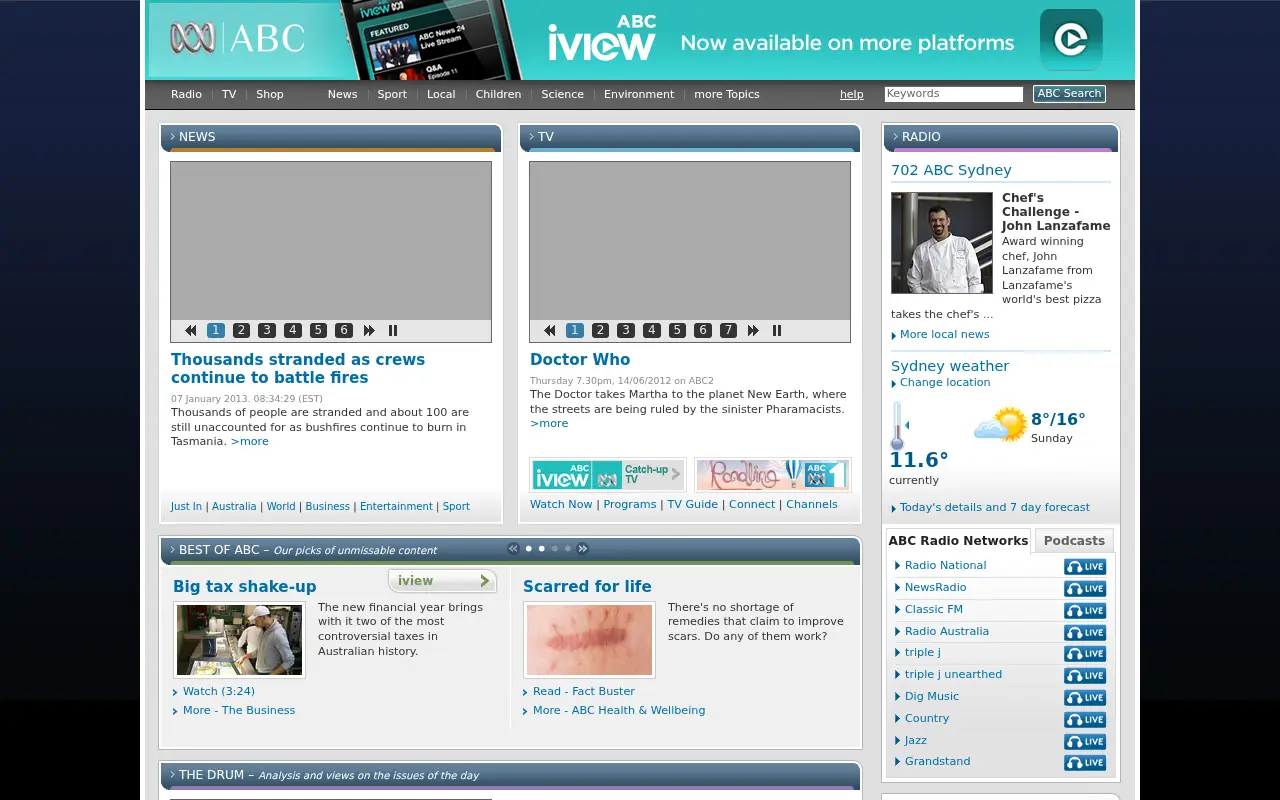Pause the News slideshow
Image resolution: width=1280 pixels, height=800 pixels.
(393, 331)
